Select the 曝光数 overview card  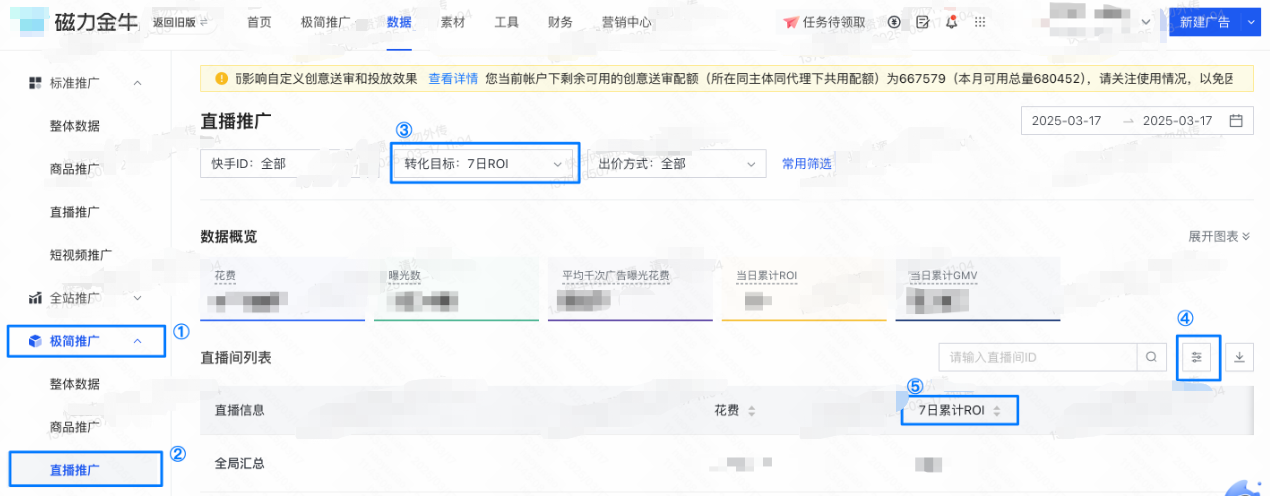[x=456, y=290]
